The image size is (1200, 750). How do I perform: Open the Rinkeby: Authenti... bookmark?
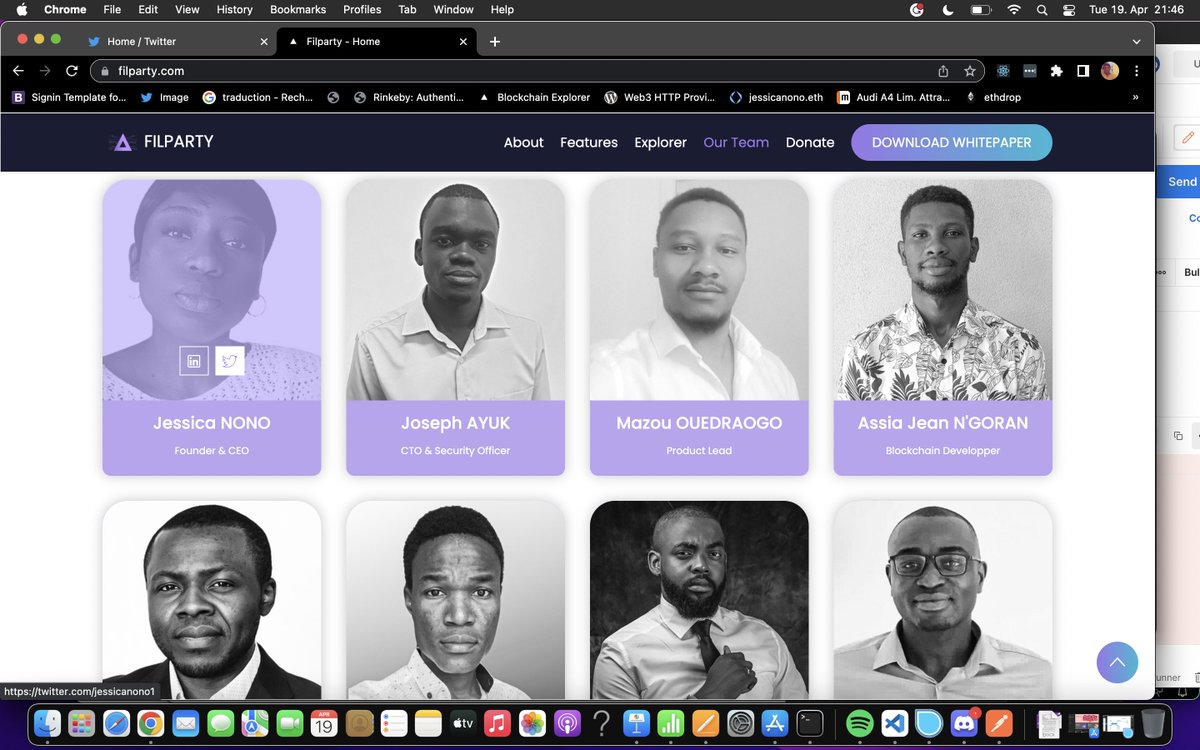point(409,97)
